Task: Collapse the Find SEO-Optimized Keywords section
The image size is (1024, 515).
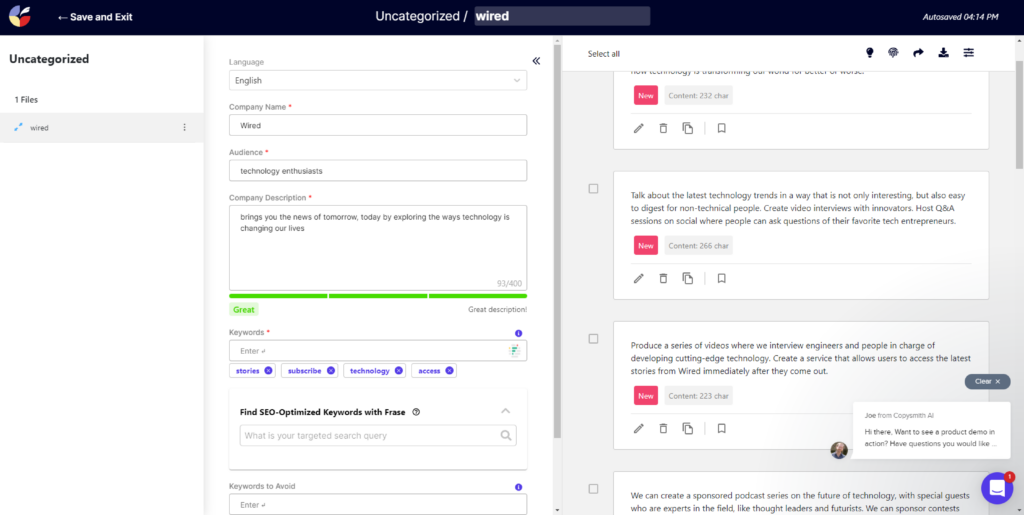Action: [x=505, y=411]
